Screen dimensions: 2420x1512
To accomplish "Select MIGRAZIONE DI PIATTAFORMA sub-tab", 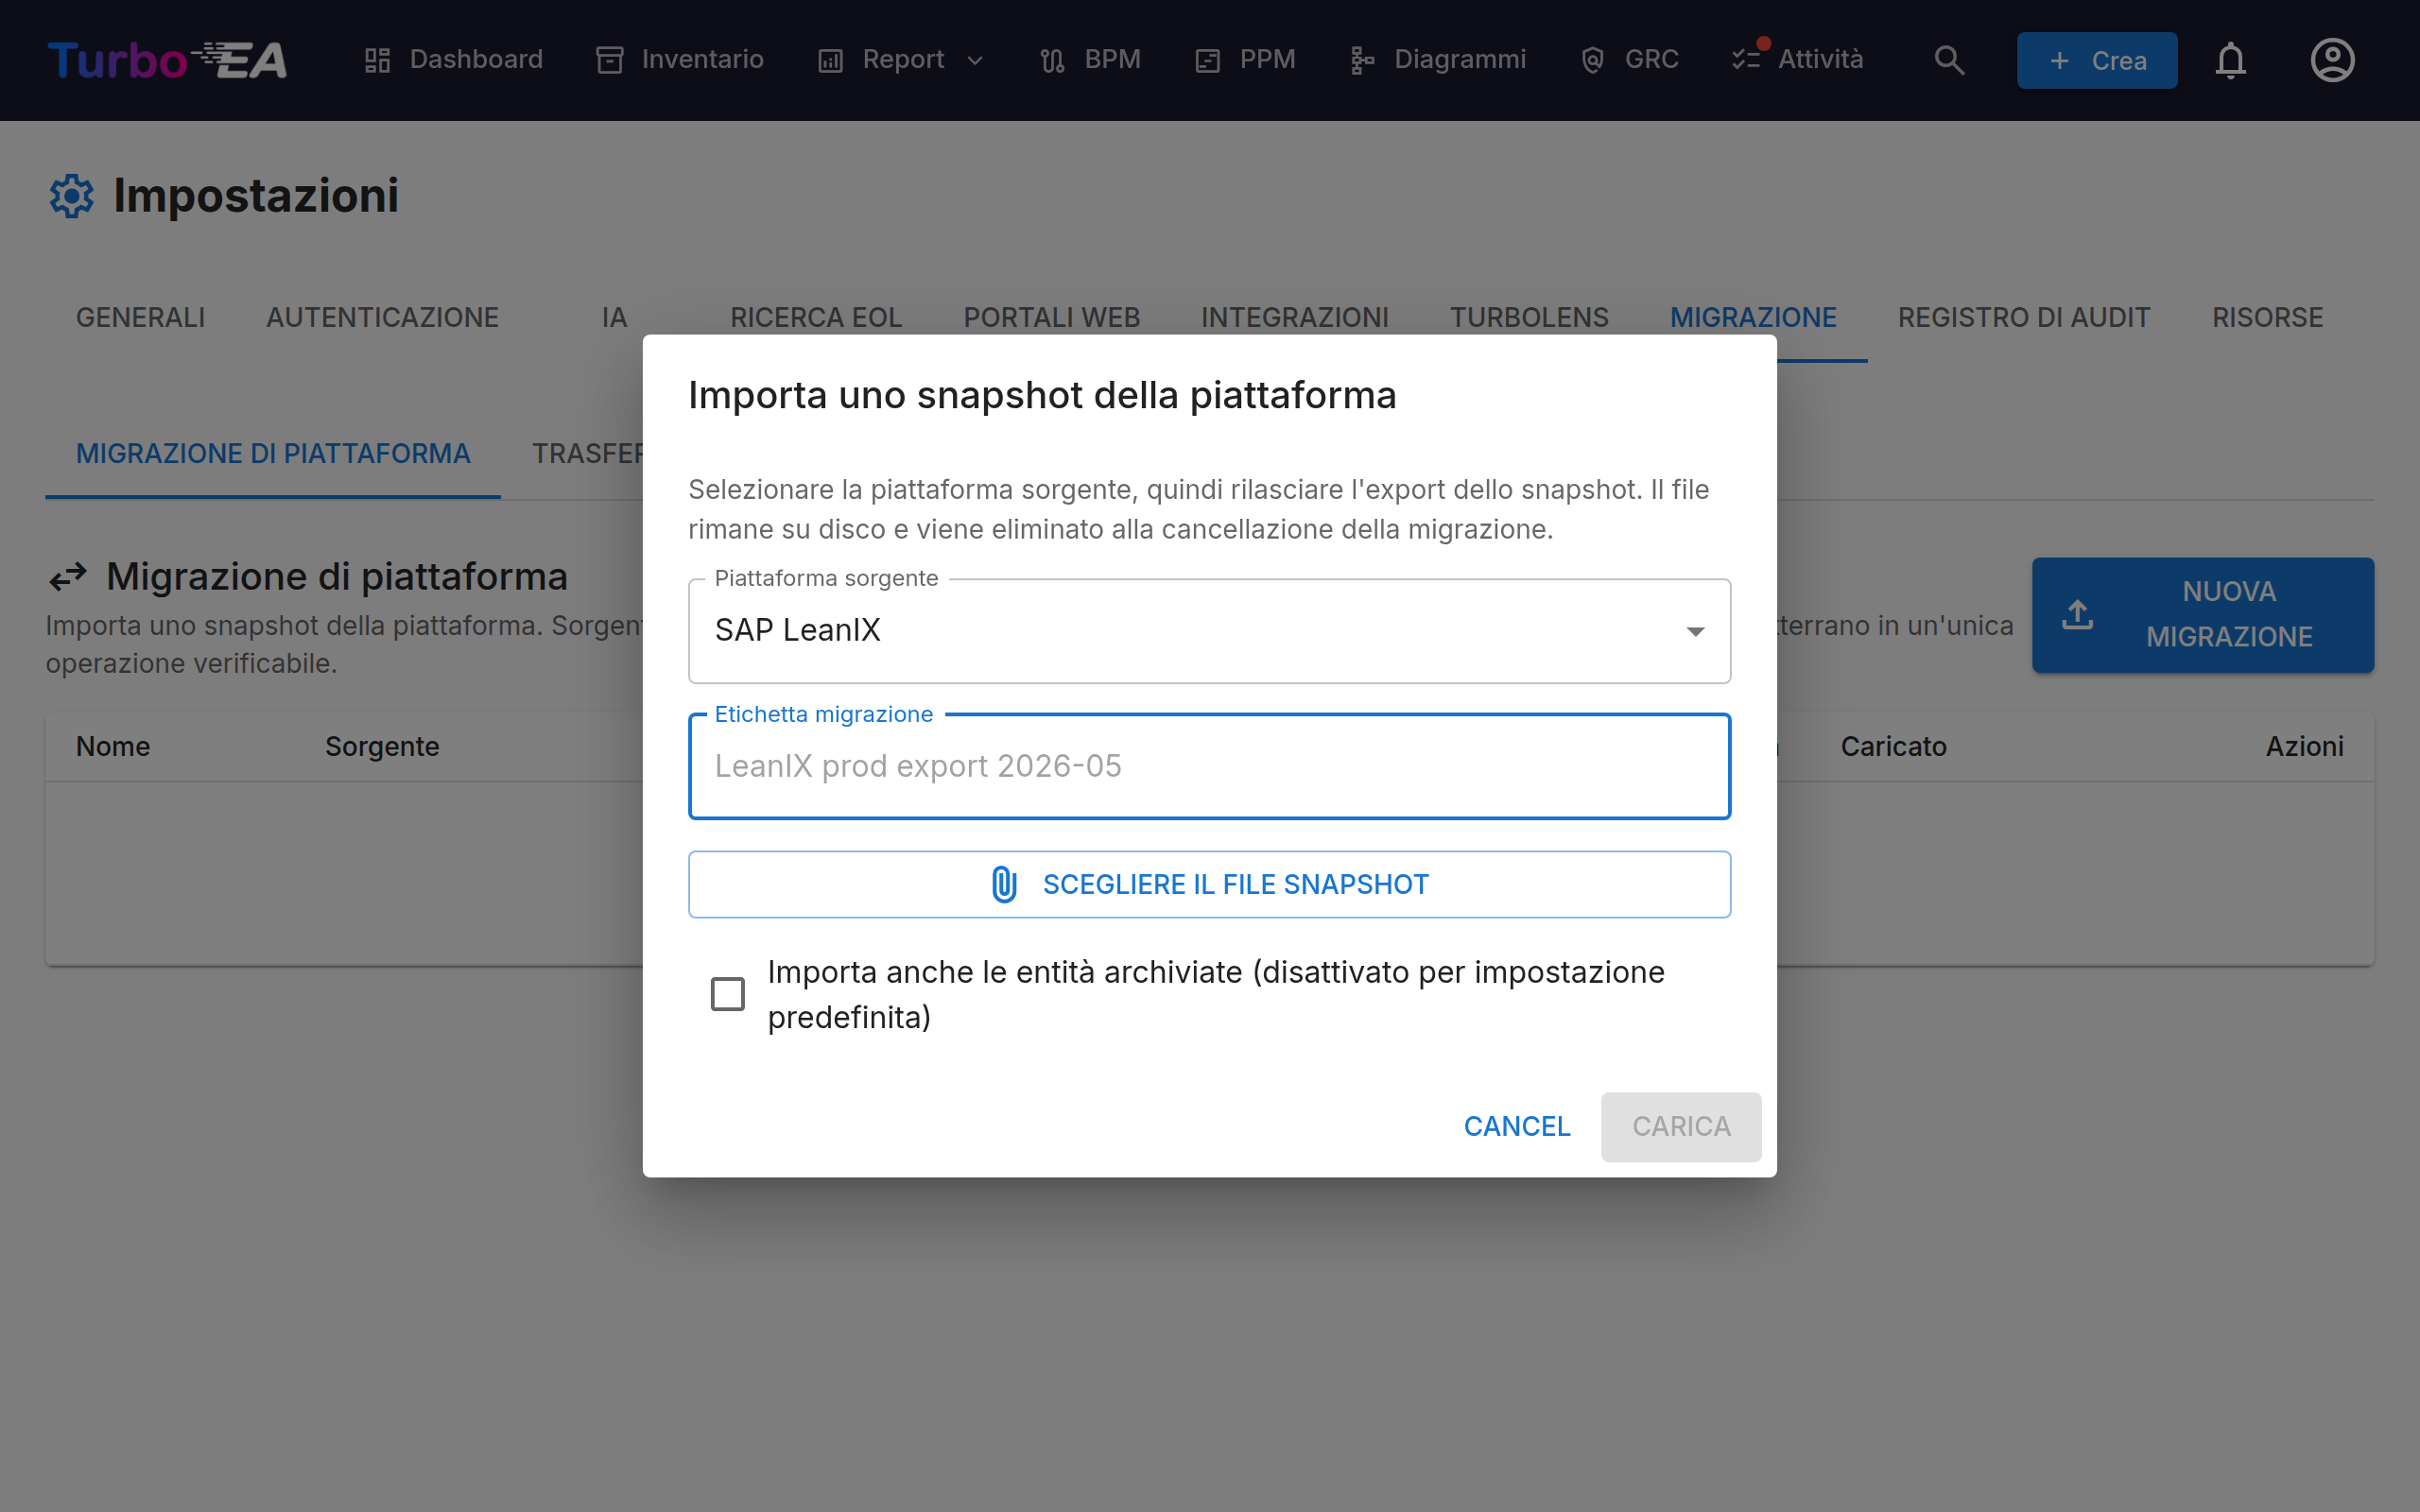I will point(273,454).
